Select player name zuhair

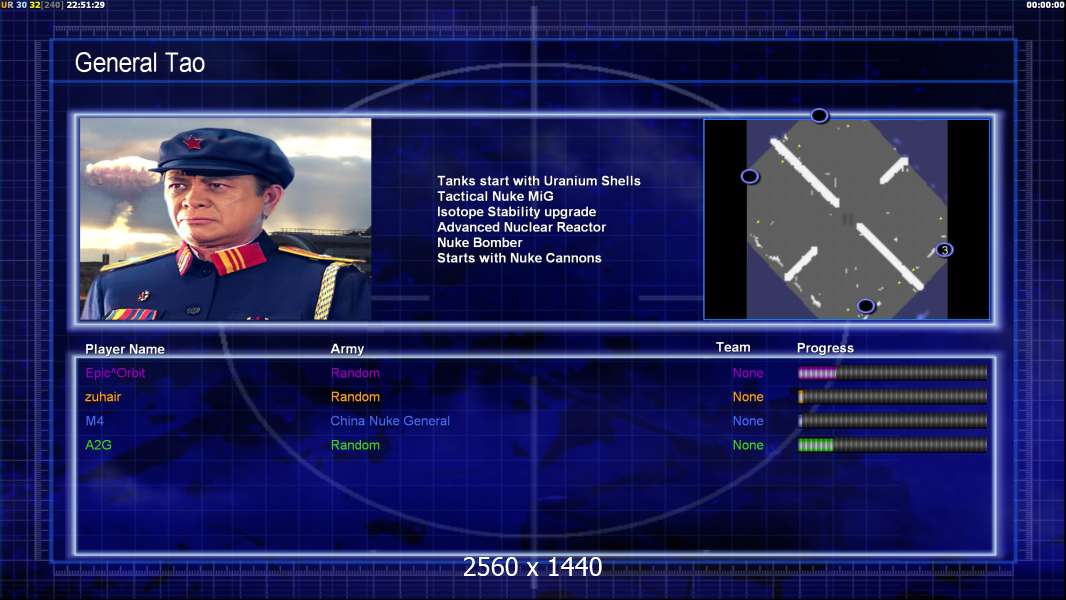(x=103, y=397)
